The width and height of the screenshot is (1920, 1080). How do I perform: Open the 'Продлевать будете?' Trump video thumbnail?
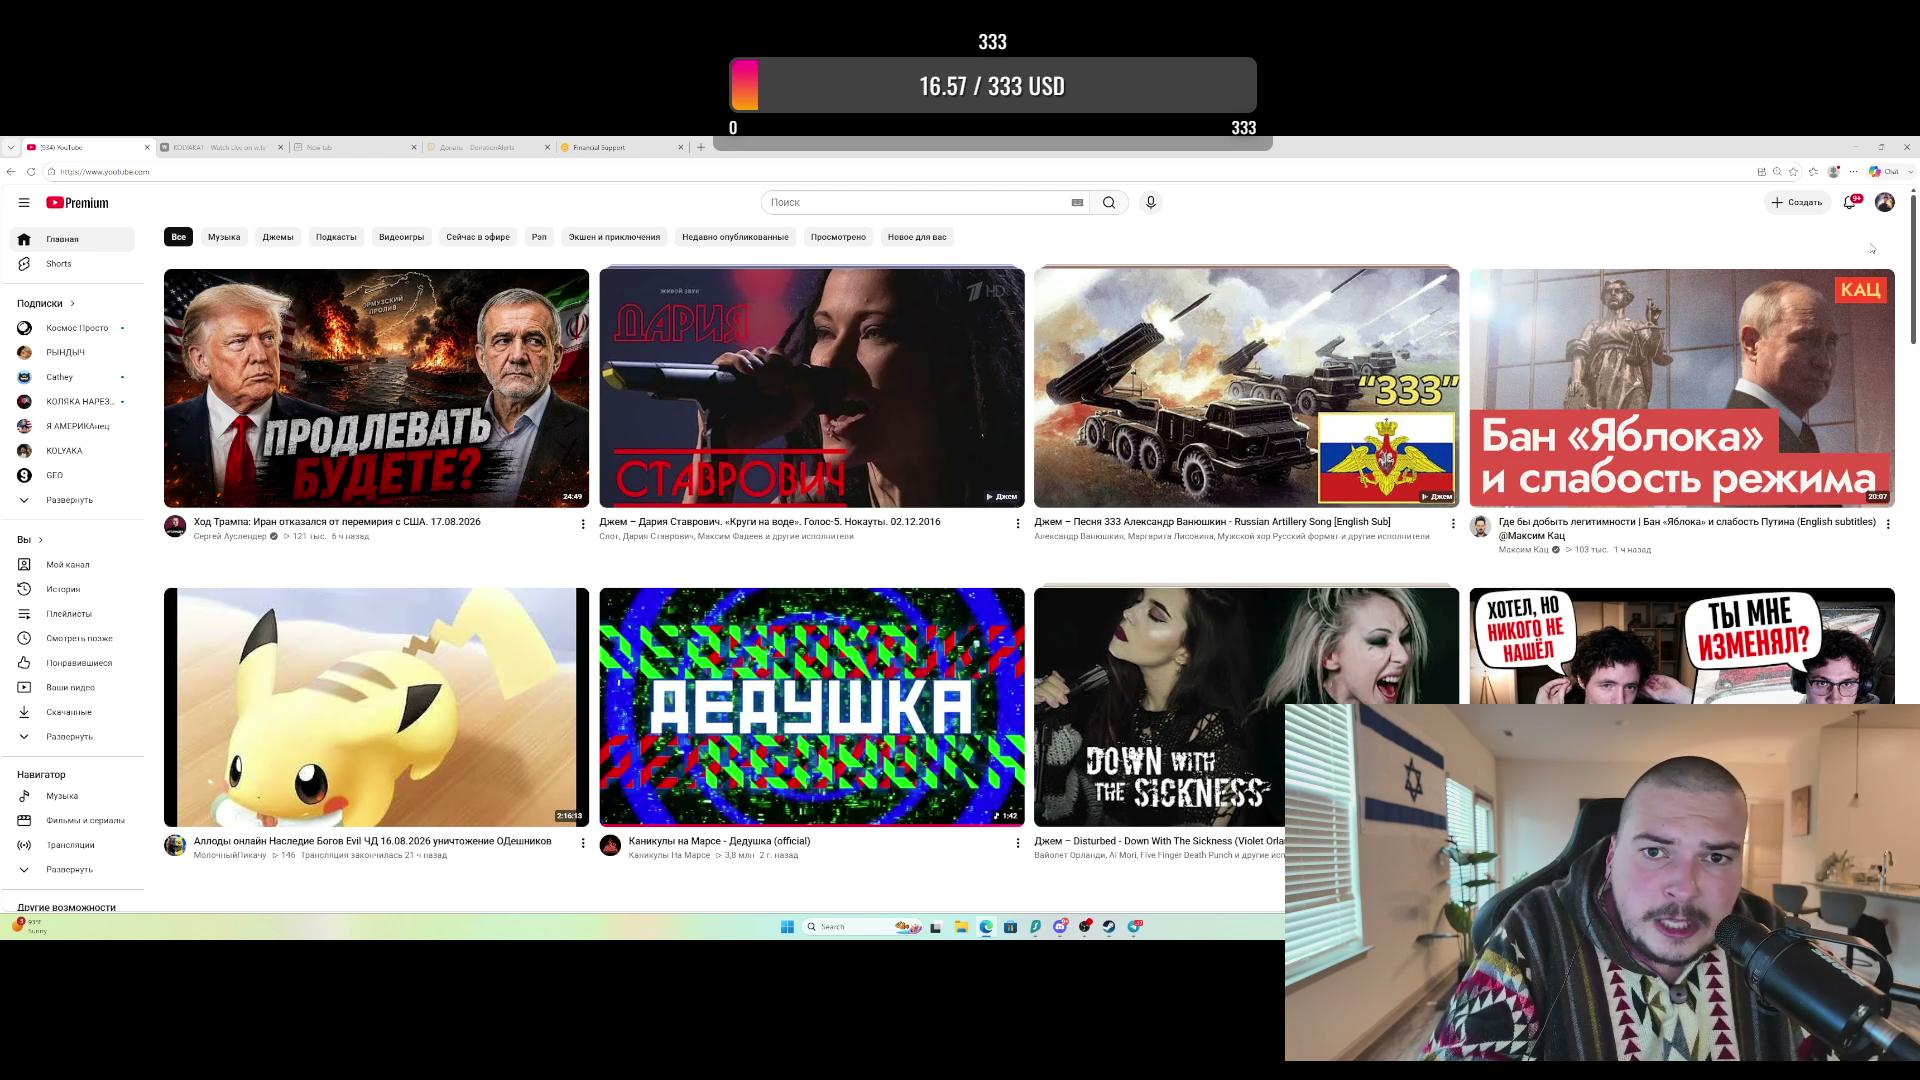click(376, 388)
